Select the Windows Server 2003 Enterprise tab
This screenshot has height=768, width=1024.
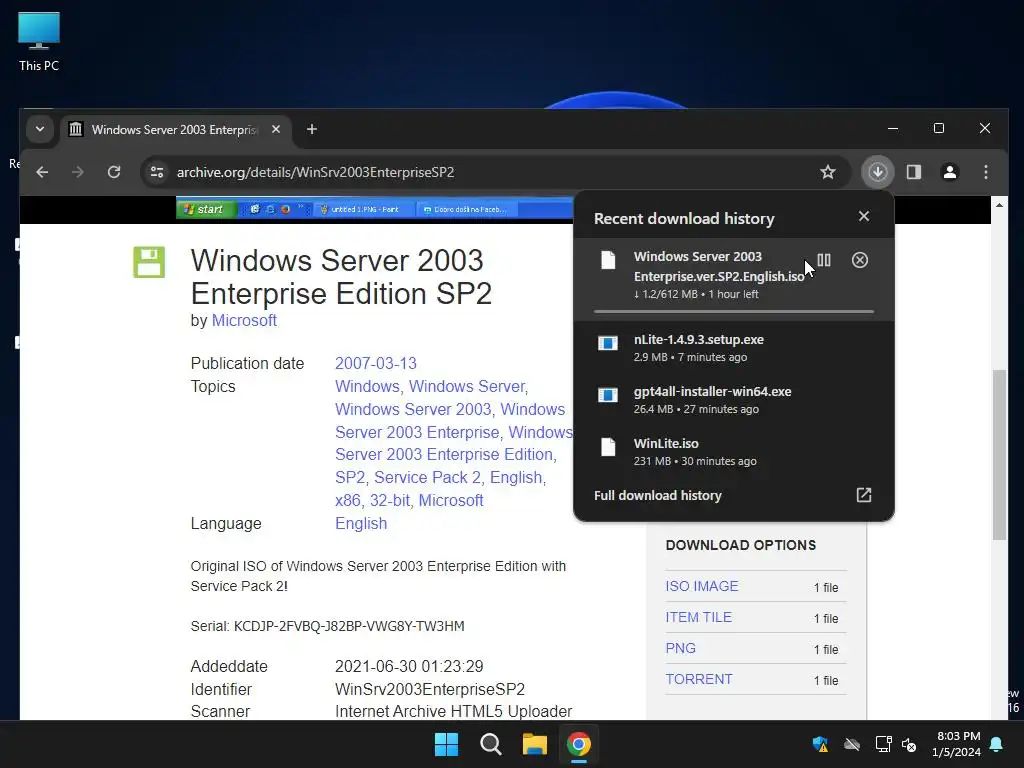pyautogui.click(x=175, y=129)
